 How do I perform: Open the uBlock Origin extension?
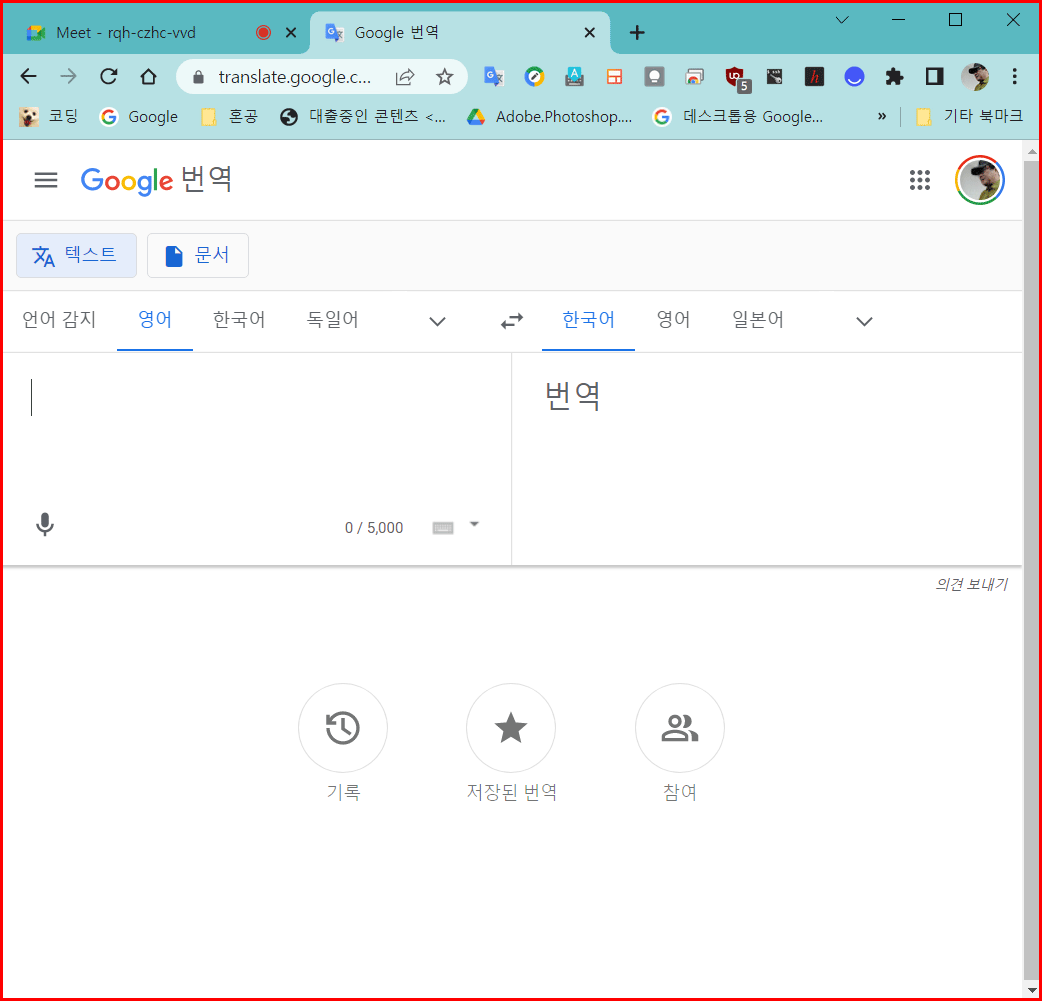point(736,78)
